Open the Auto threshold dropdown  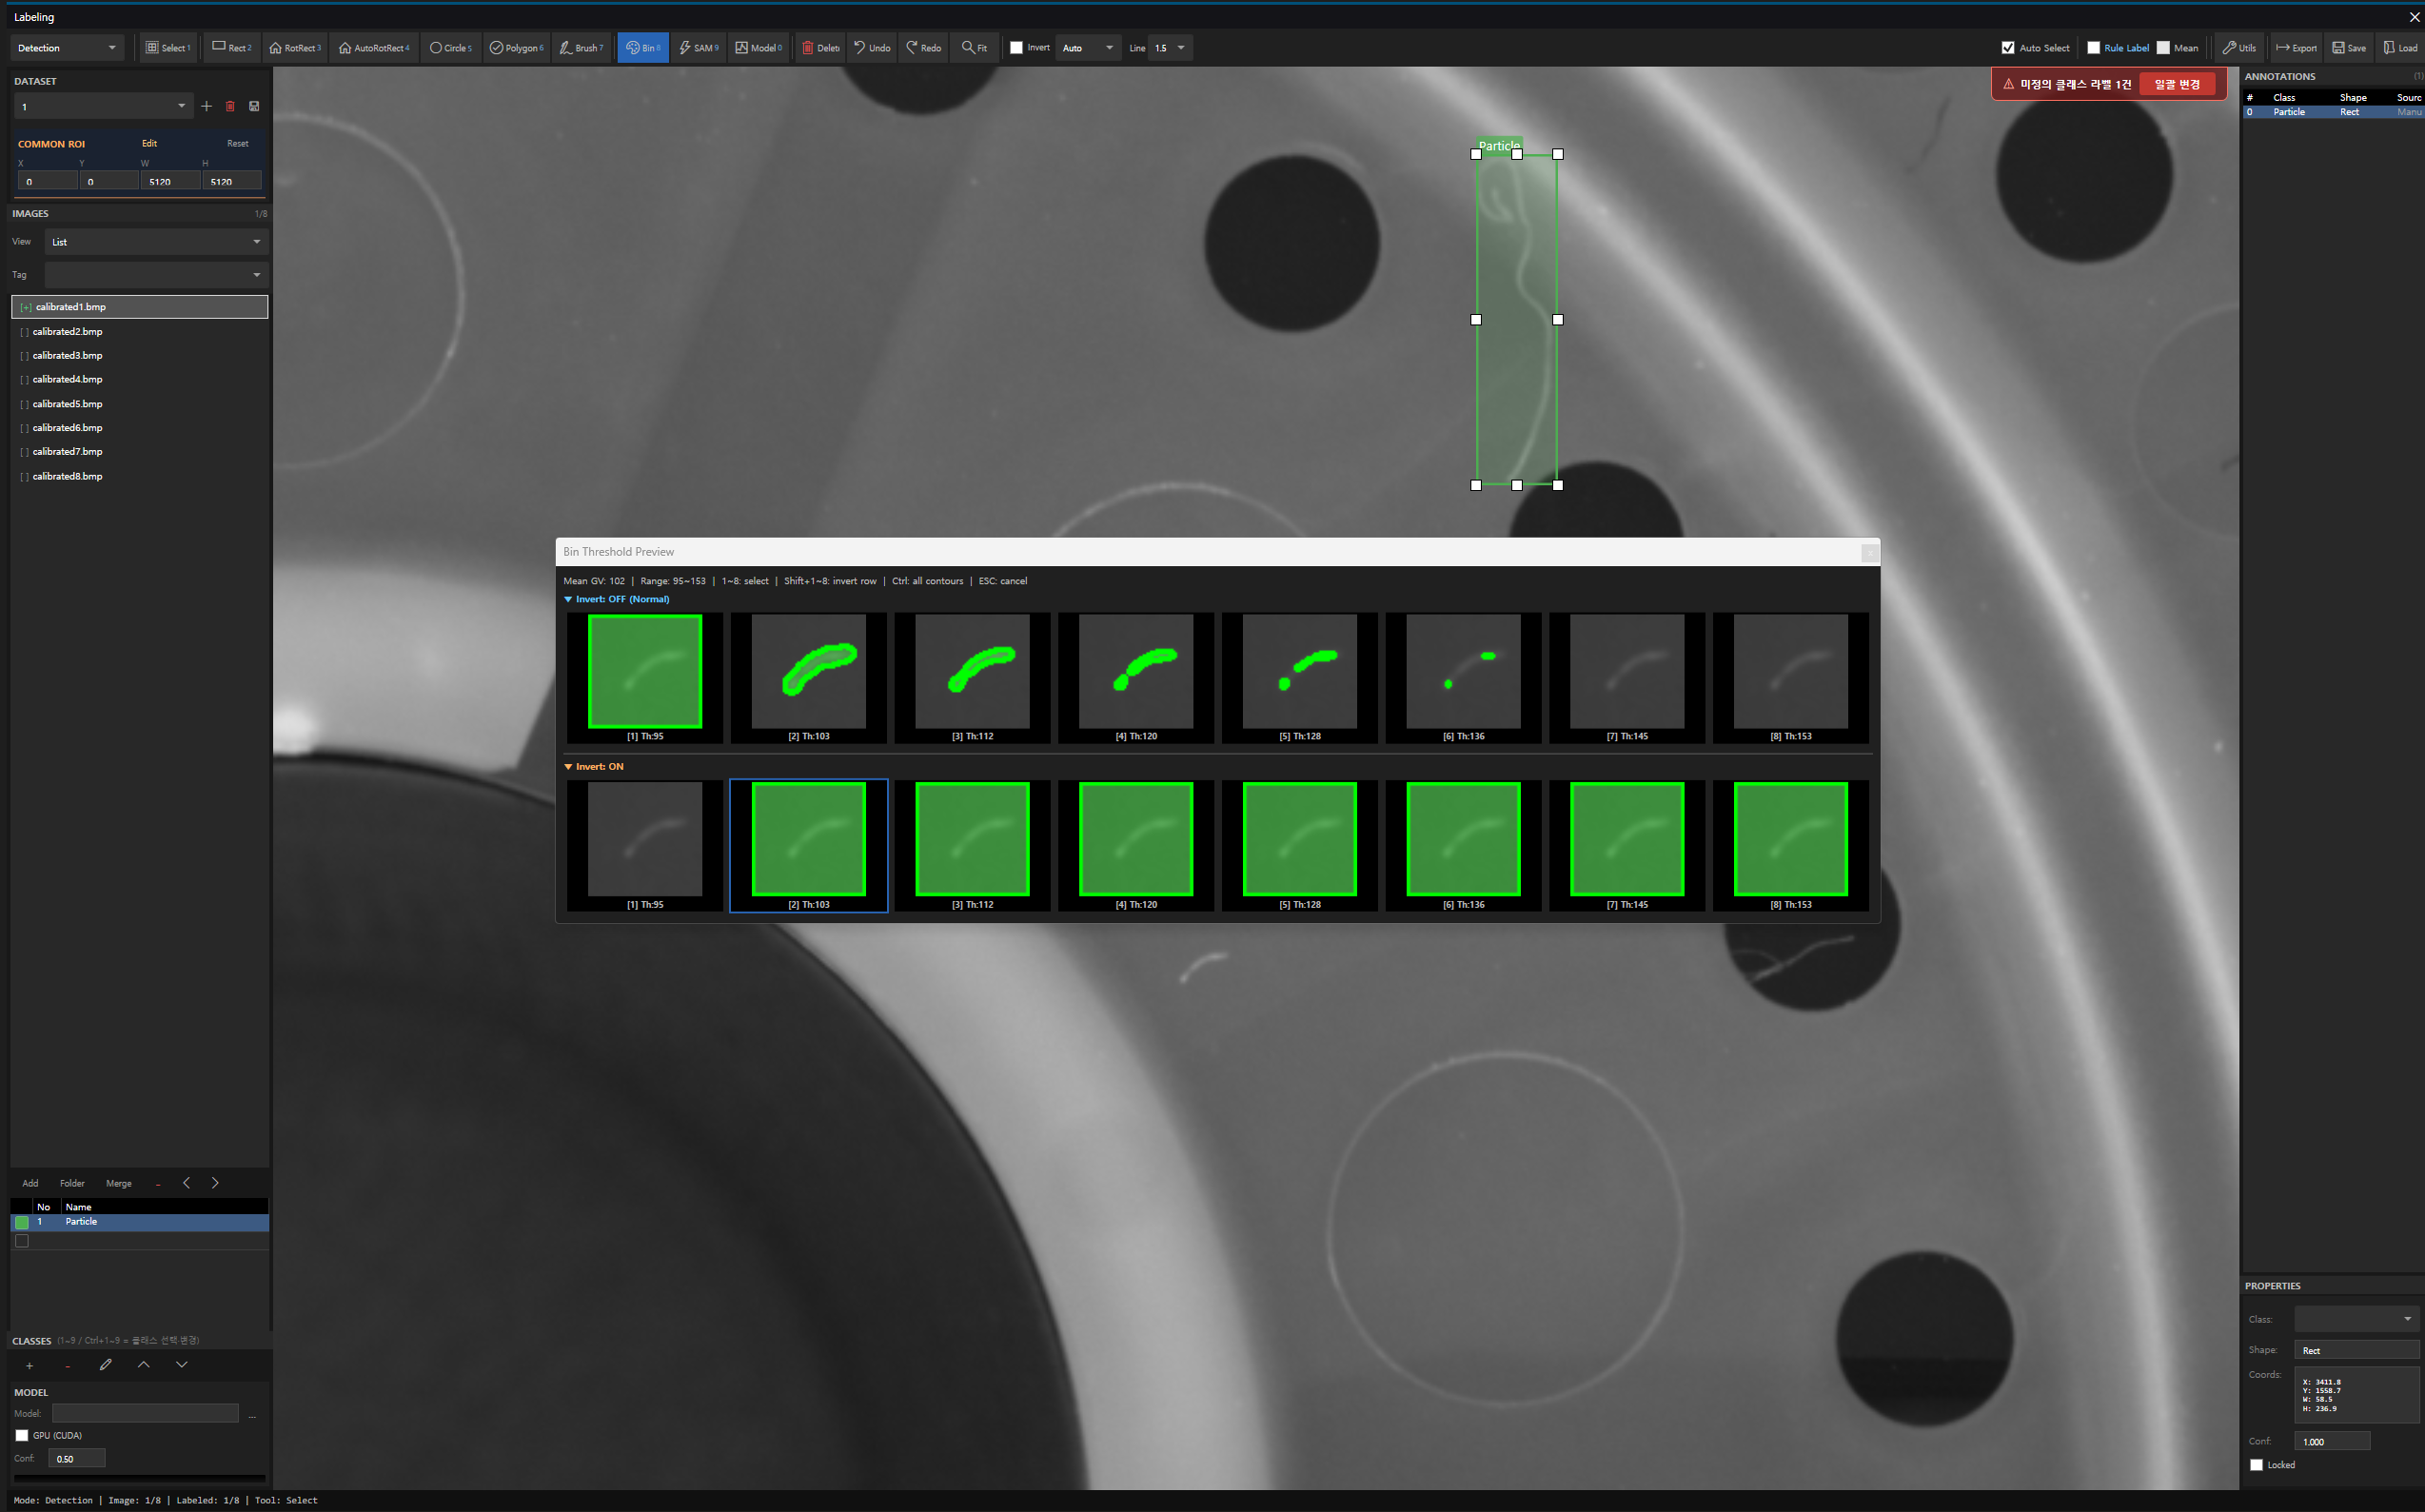[x=1088, y=48]
